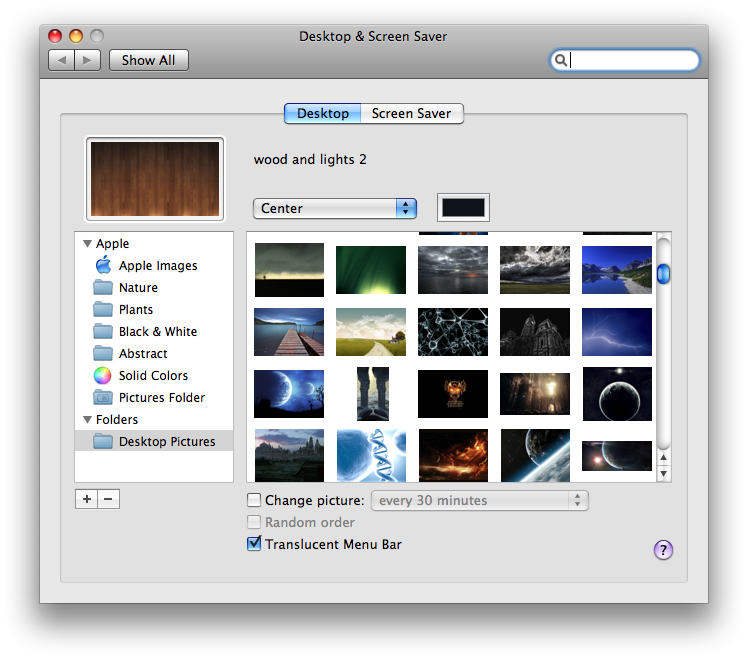Image resolution: width=748 pixels, height=658 pixels.
Task: Select the fantasy city at dusk wallpaper
Action: [x=289, y=455]
